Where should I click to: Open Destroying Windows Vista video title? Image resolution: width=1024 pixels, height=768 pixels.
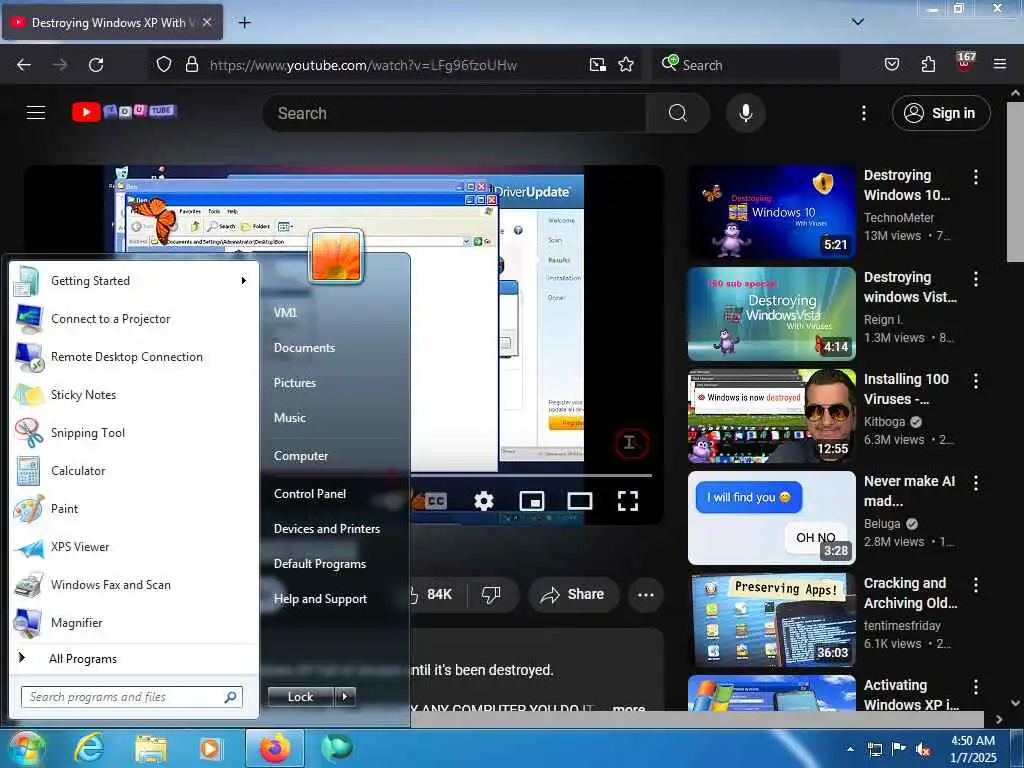coord(910,287)
